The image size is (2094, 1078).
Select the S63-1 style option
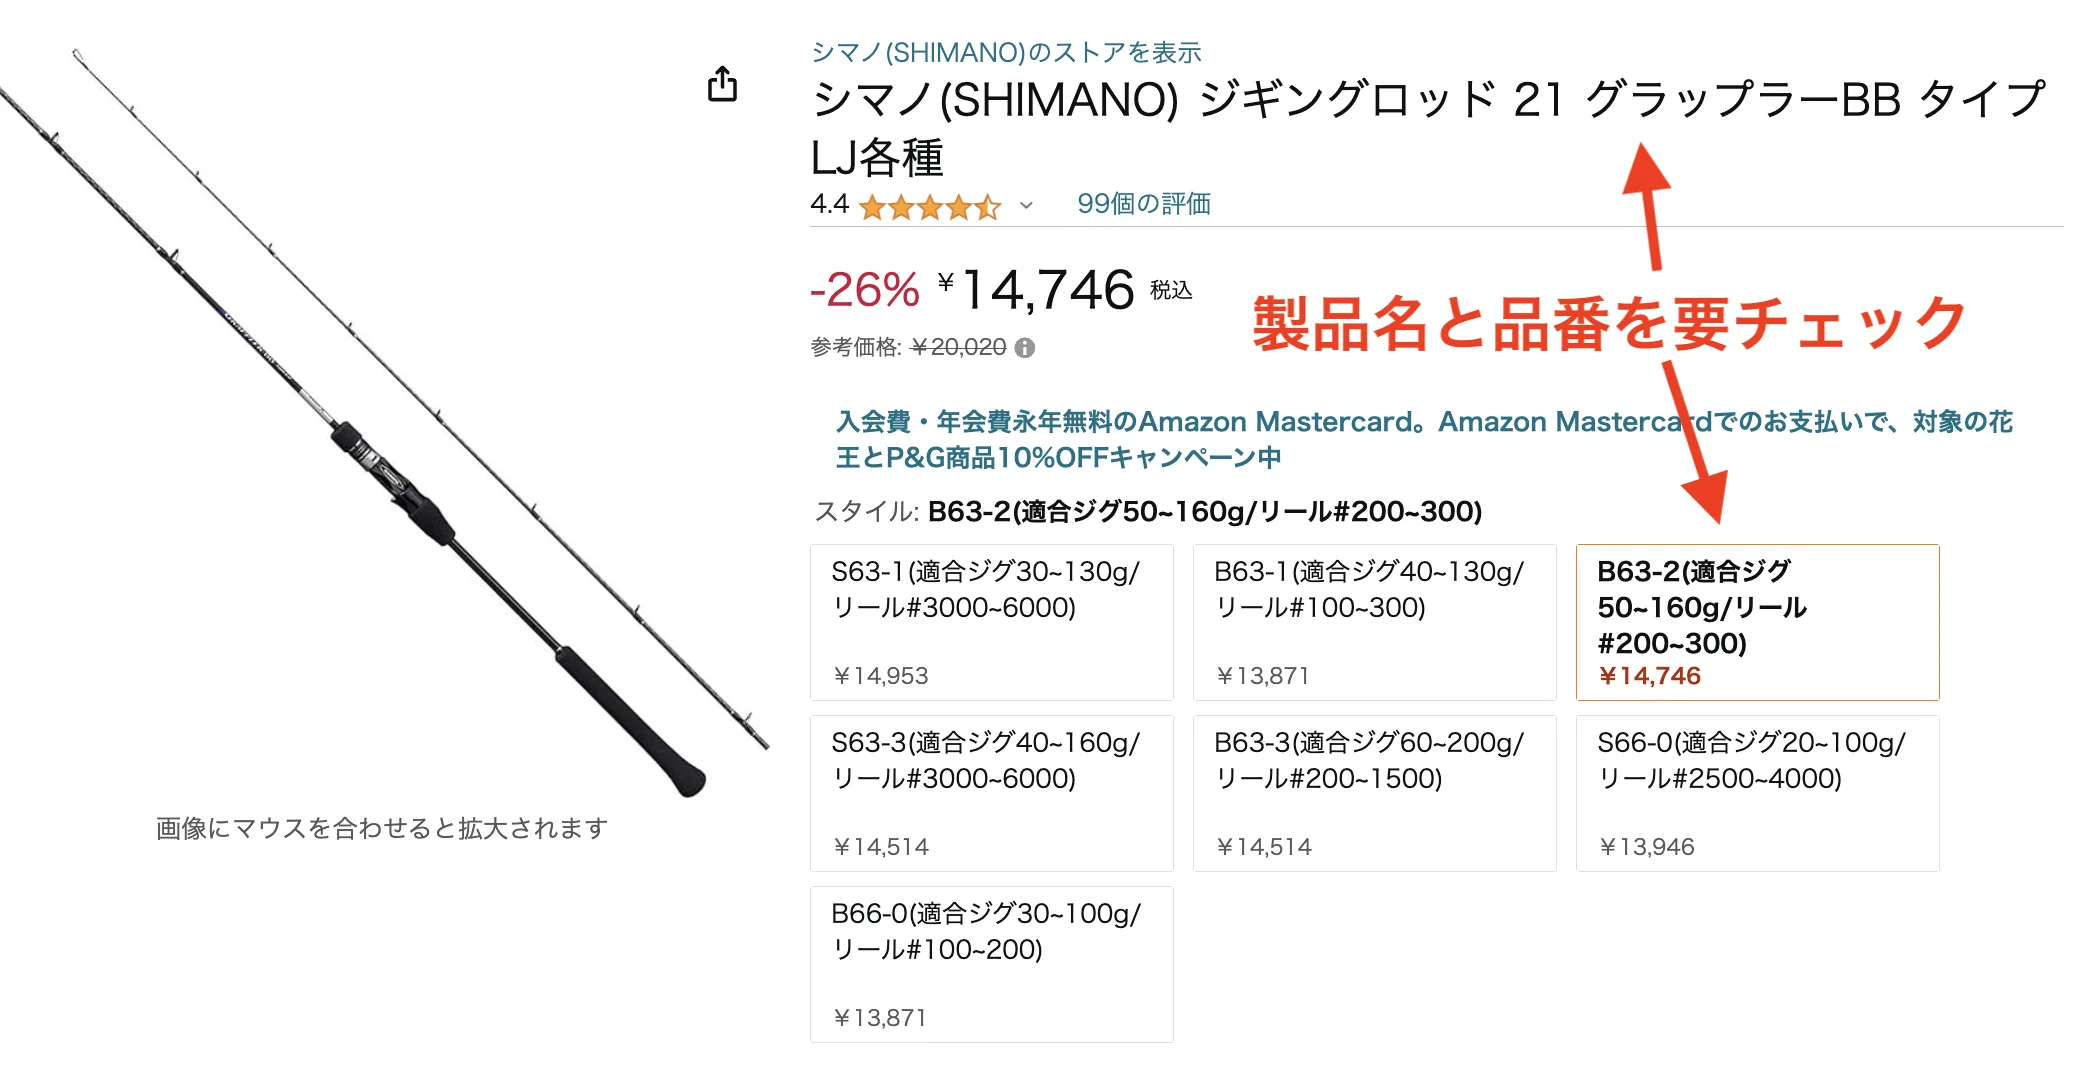pyautogui.click(x=991, y=622)
